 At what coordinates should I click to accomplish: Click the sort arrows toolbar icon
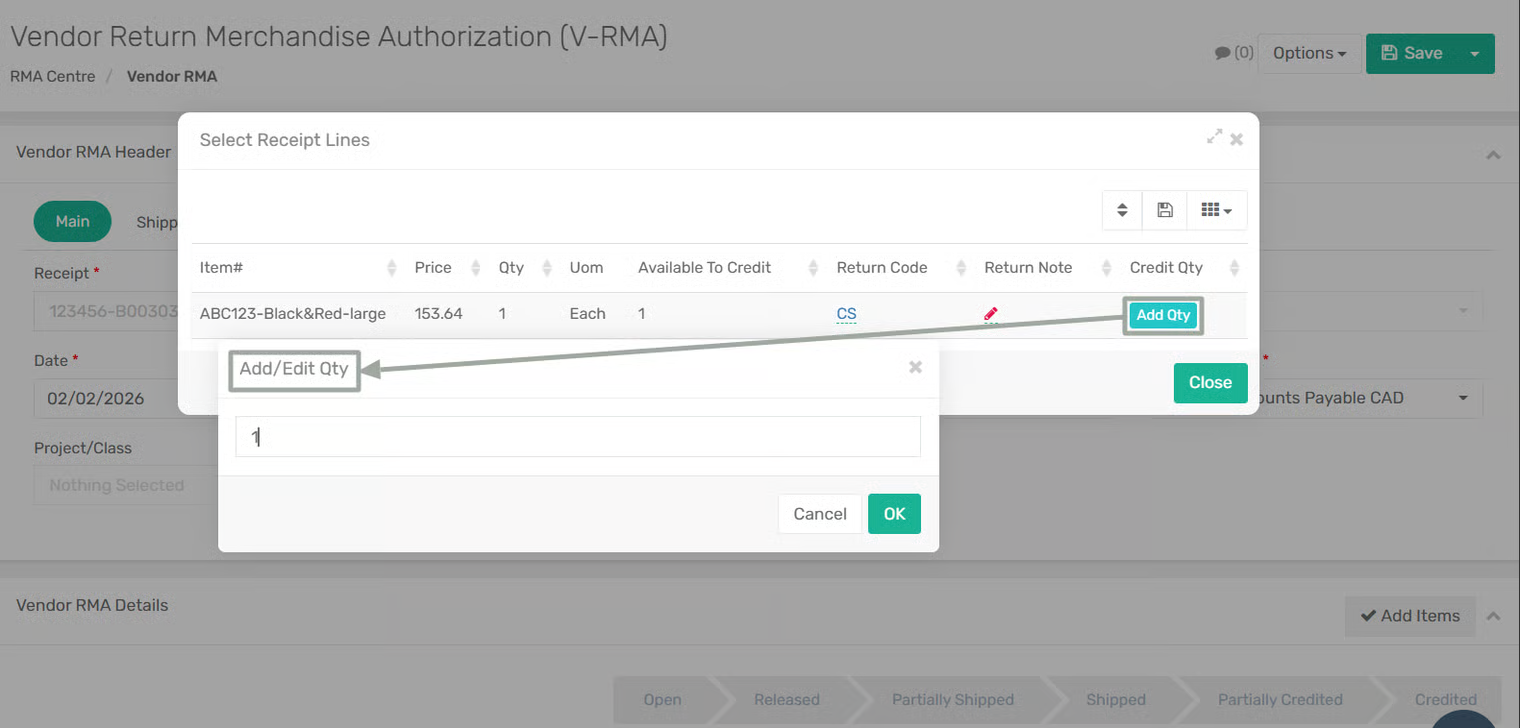point(1122,210)
